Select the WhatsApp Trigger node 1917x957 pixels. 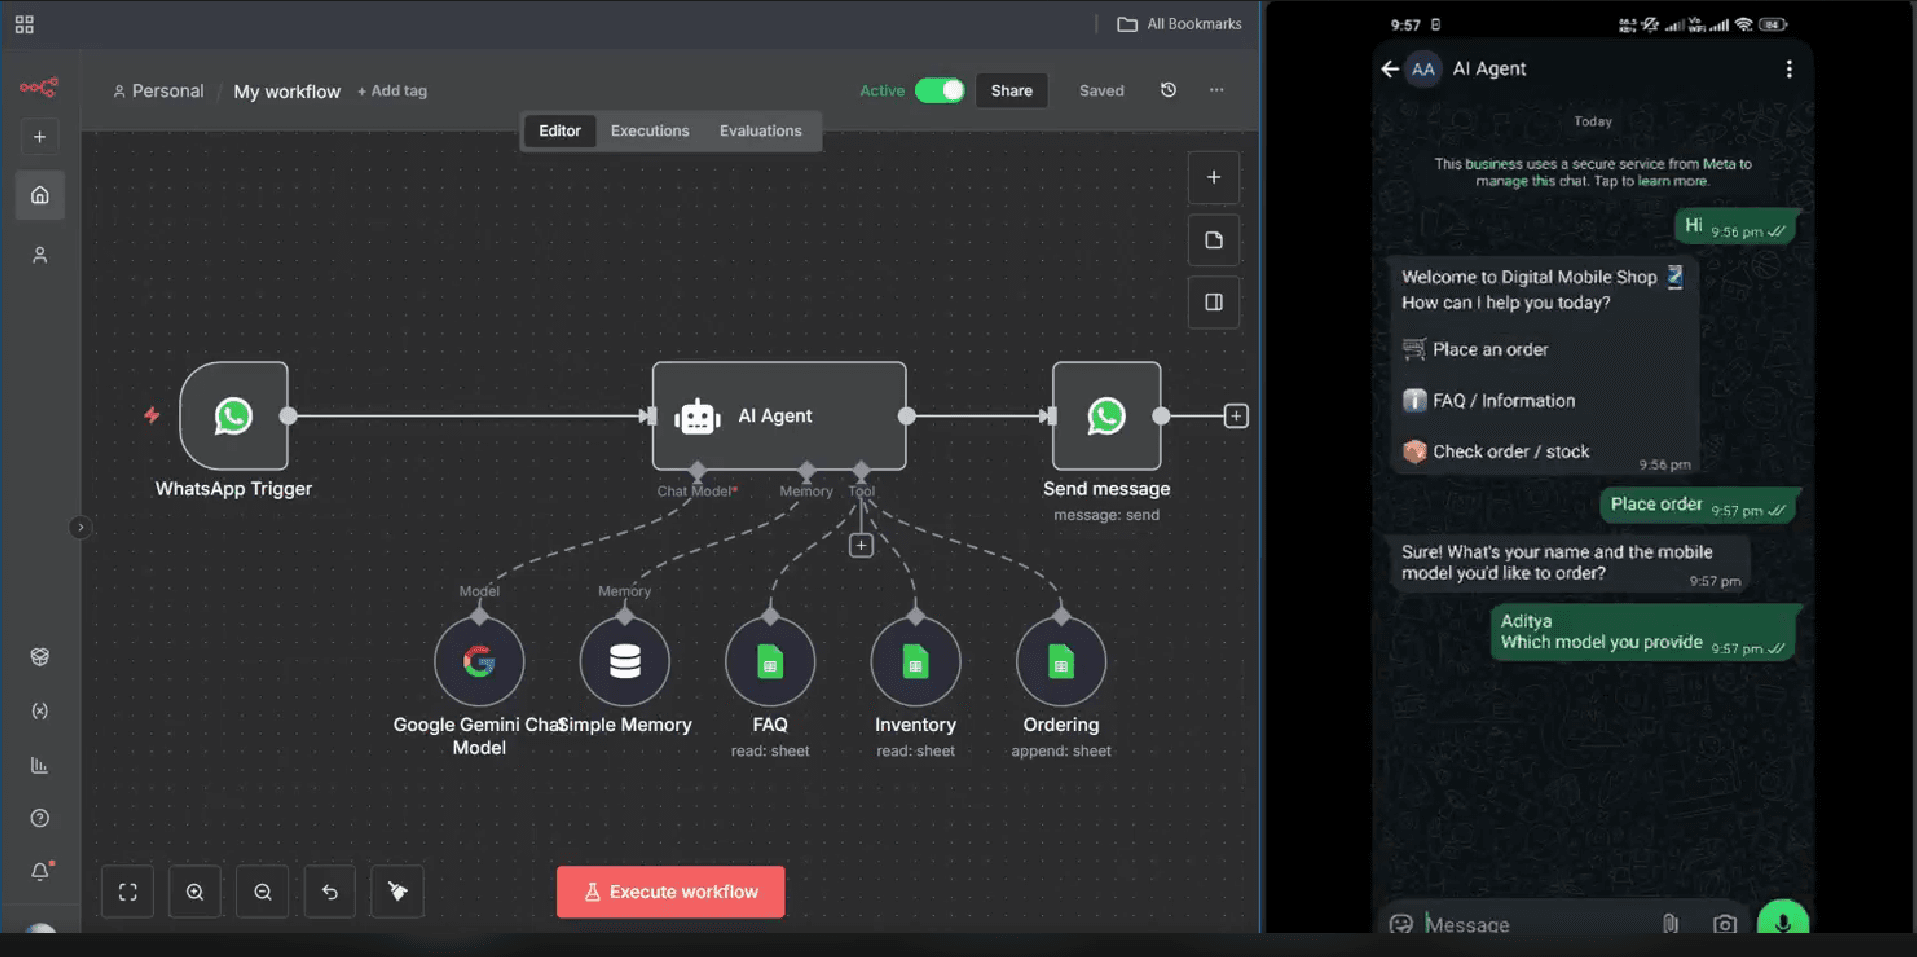[x=234, y=416]
